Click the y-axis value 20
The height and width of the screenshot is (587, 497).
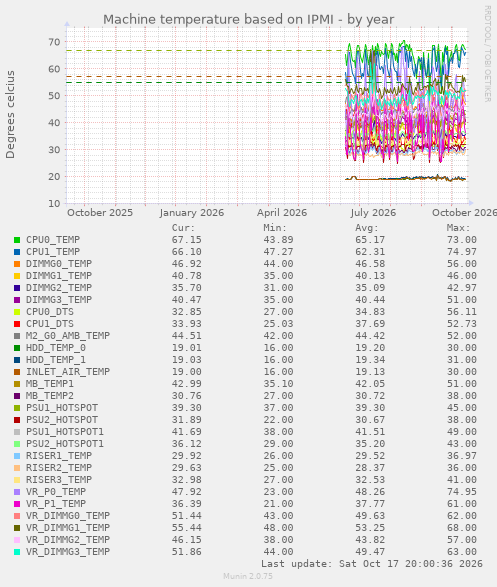pos(54,177)
